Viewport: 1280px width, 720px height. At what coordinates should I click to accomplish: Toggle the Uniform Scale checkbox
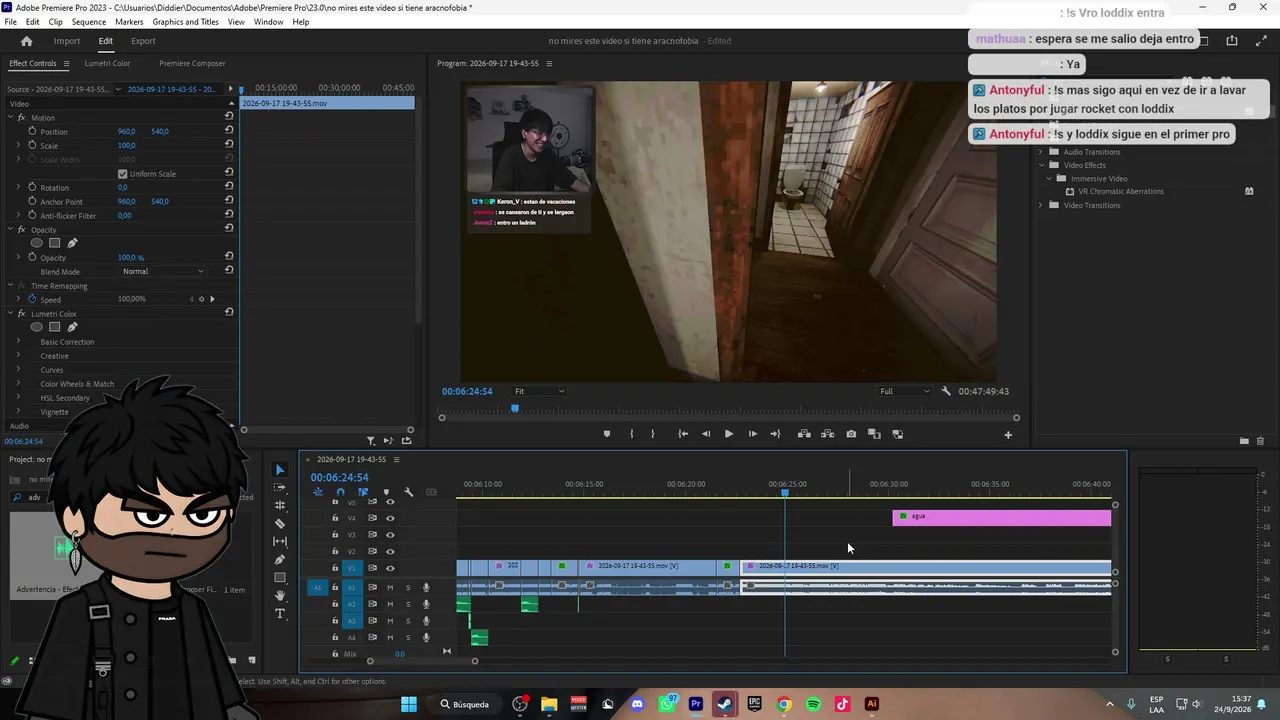[x=123, y=174]
